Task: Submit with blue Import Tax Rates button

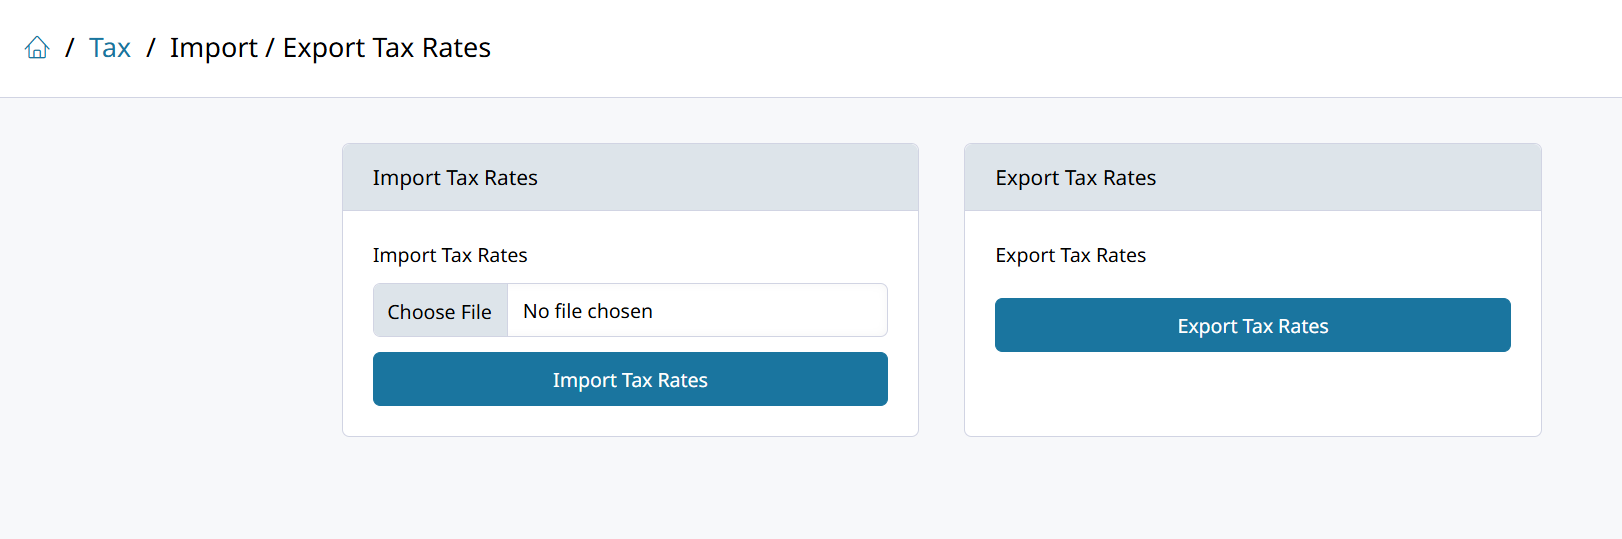Action: tap(630, 379)
